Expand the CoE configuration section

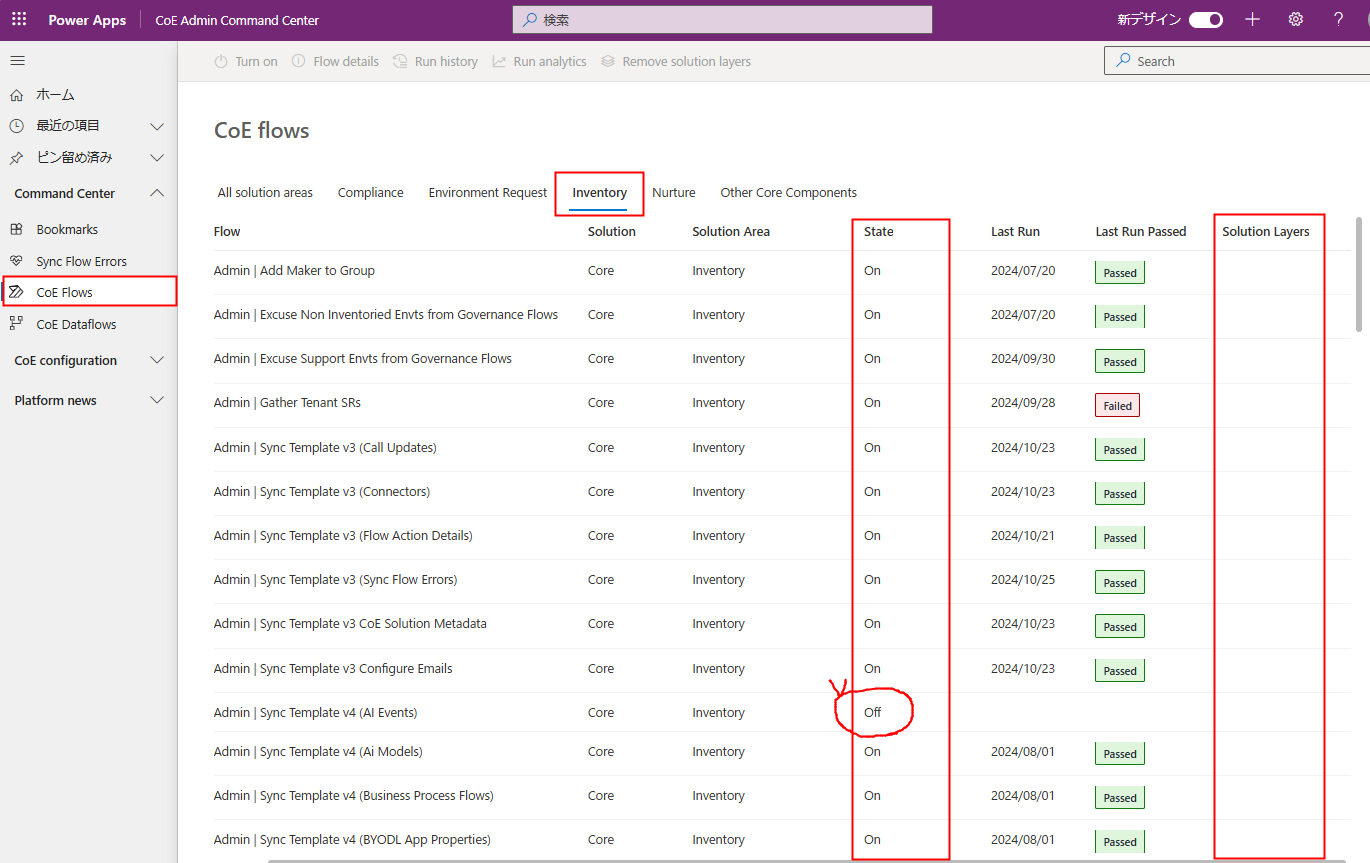[x=157, y=360]
